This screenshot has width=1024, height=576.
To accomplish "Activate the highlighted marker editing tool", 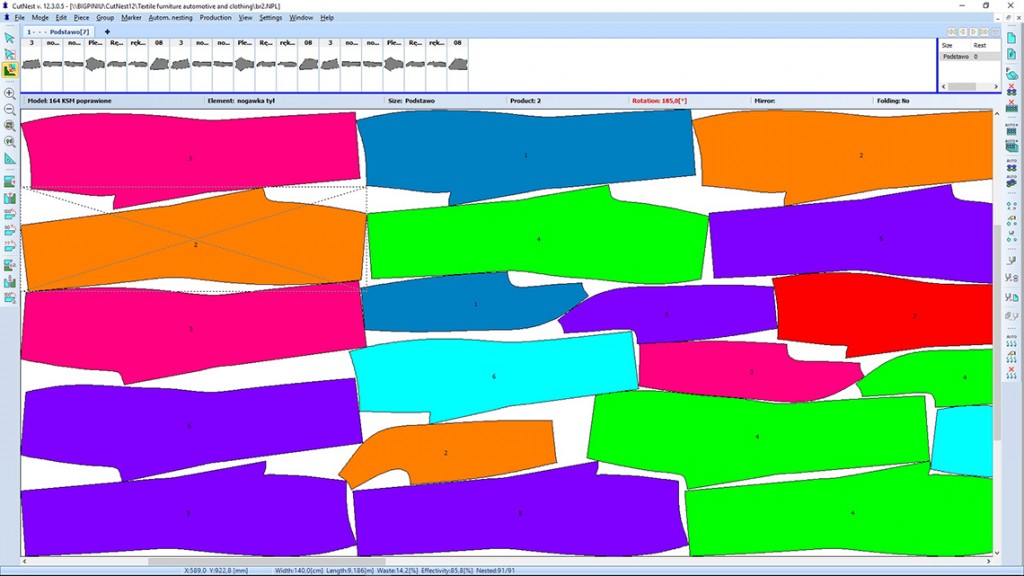I will 10,70.
